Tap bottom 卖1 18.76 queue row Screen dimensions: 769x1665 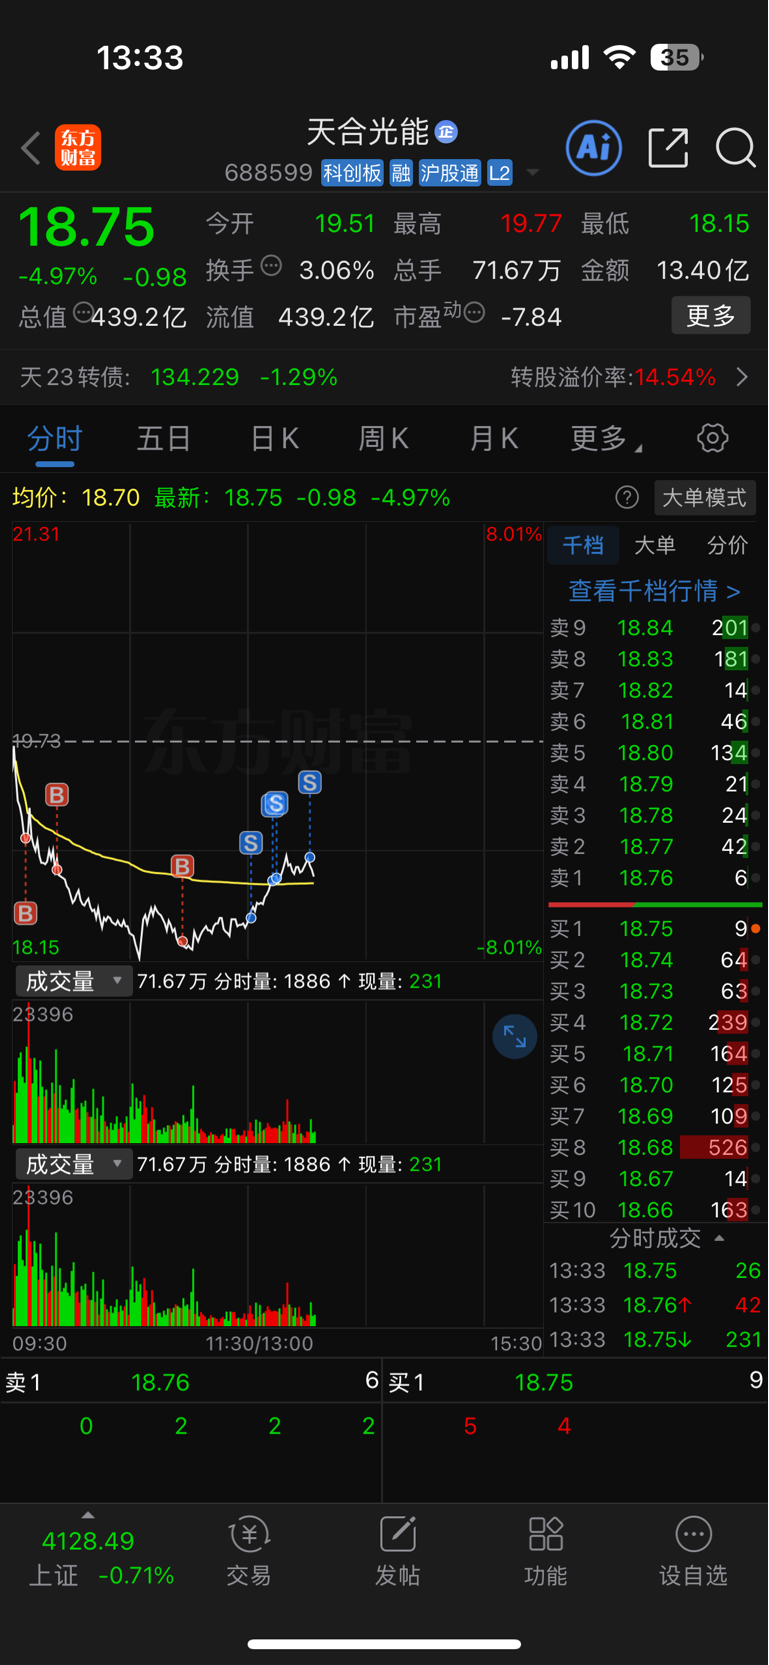click(191, 1382)
